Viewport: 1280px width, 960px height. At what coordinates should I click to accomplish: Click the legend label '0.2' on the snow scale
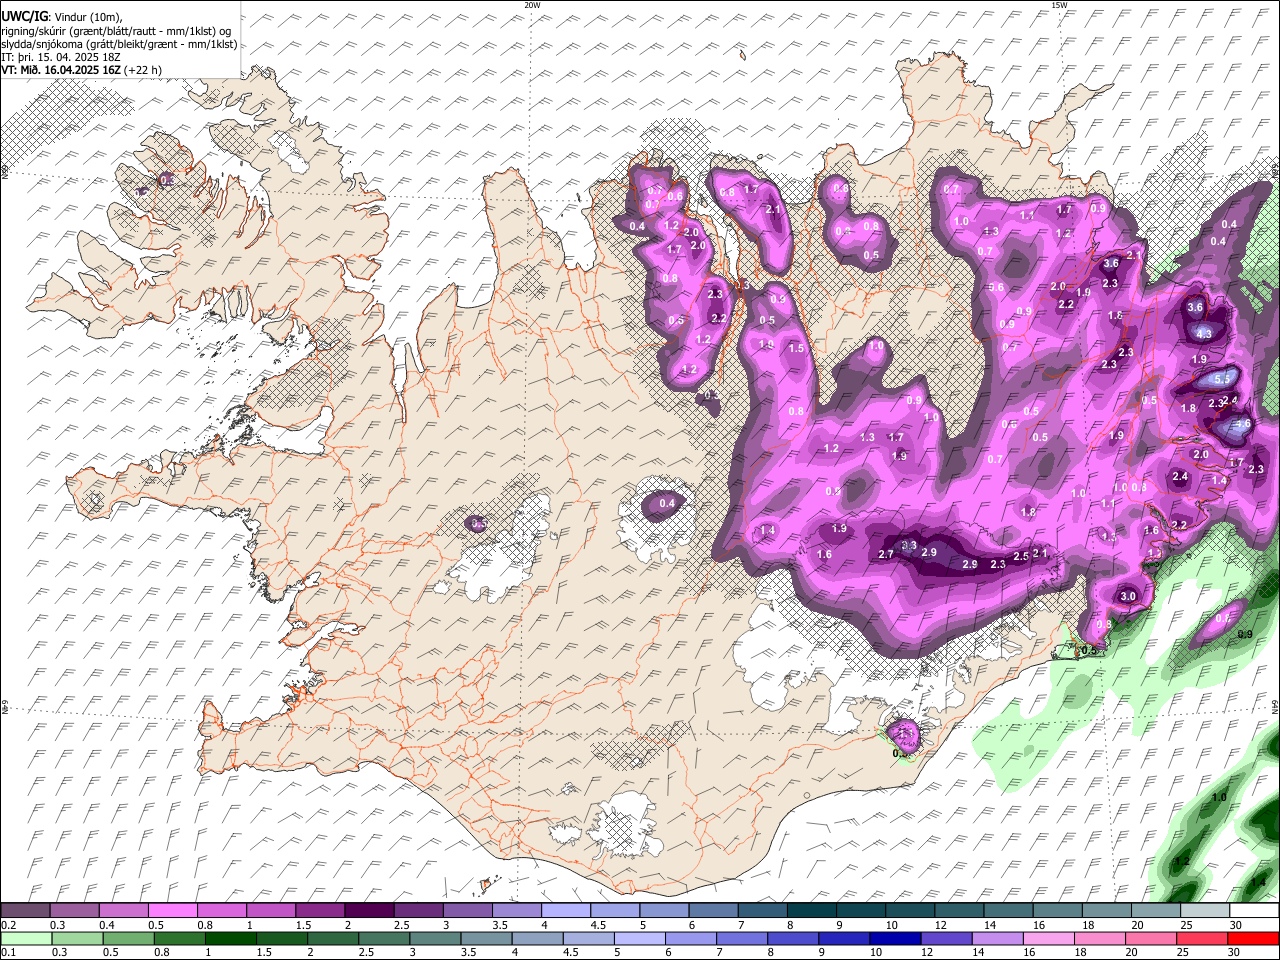point(8,925)
